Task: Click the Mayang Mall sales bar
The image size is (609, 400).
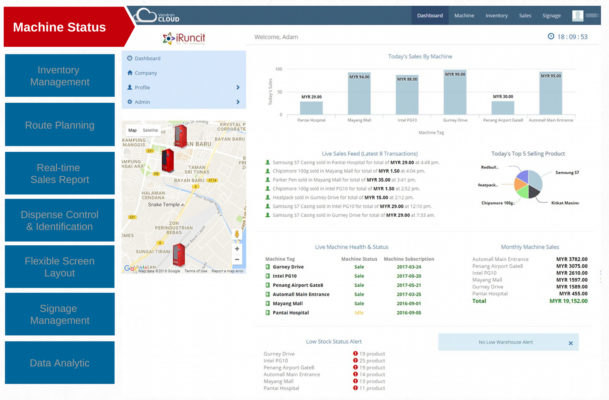Action: coord(359,94)
